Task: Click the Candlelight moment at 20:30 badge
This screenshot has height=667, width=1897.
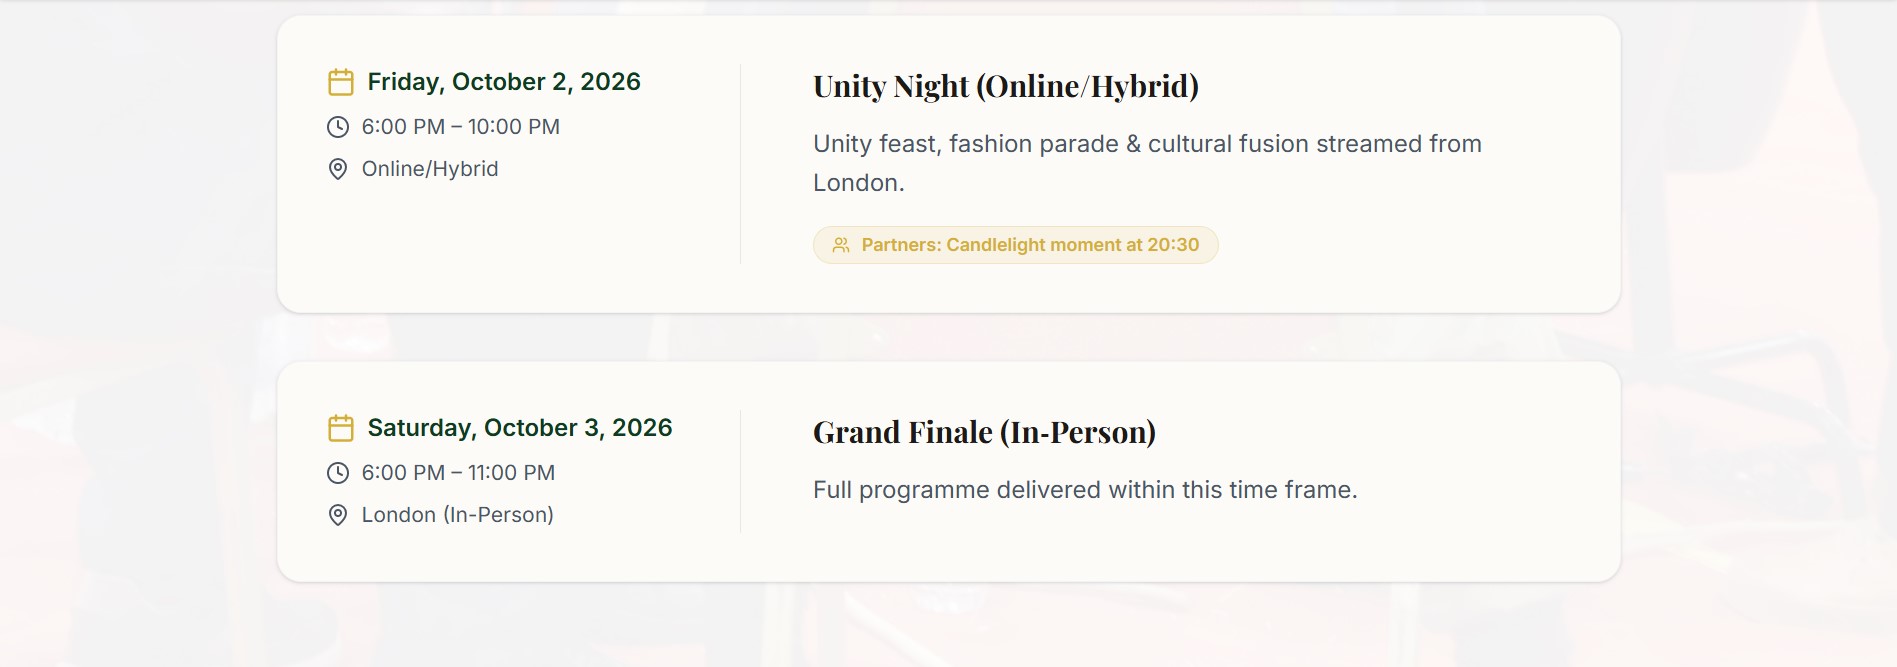Action: (1030, 245)
